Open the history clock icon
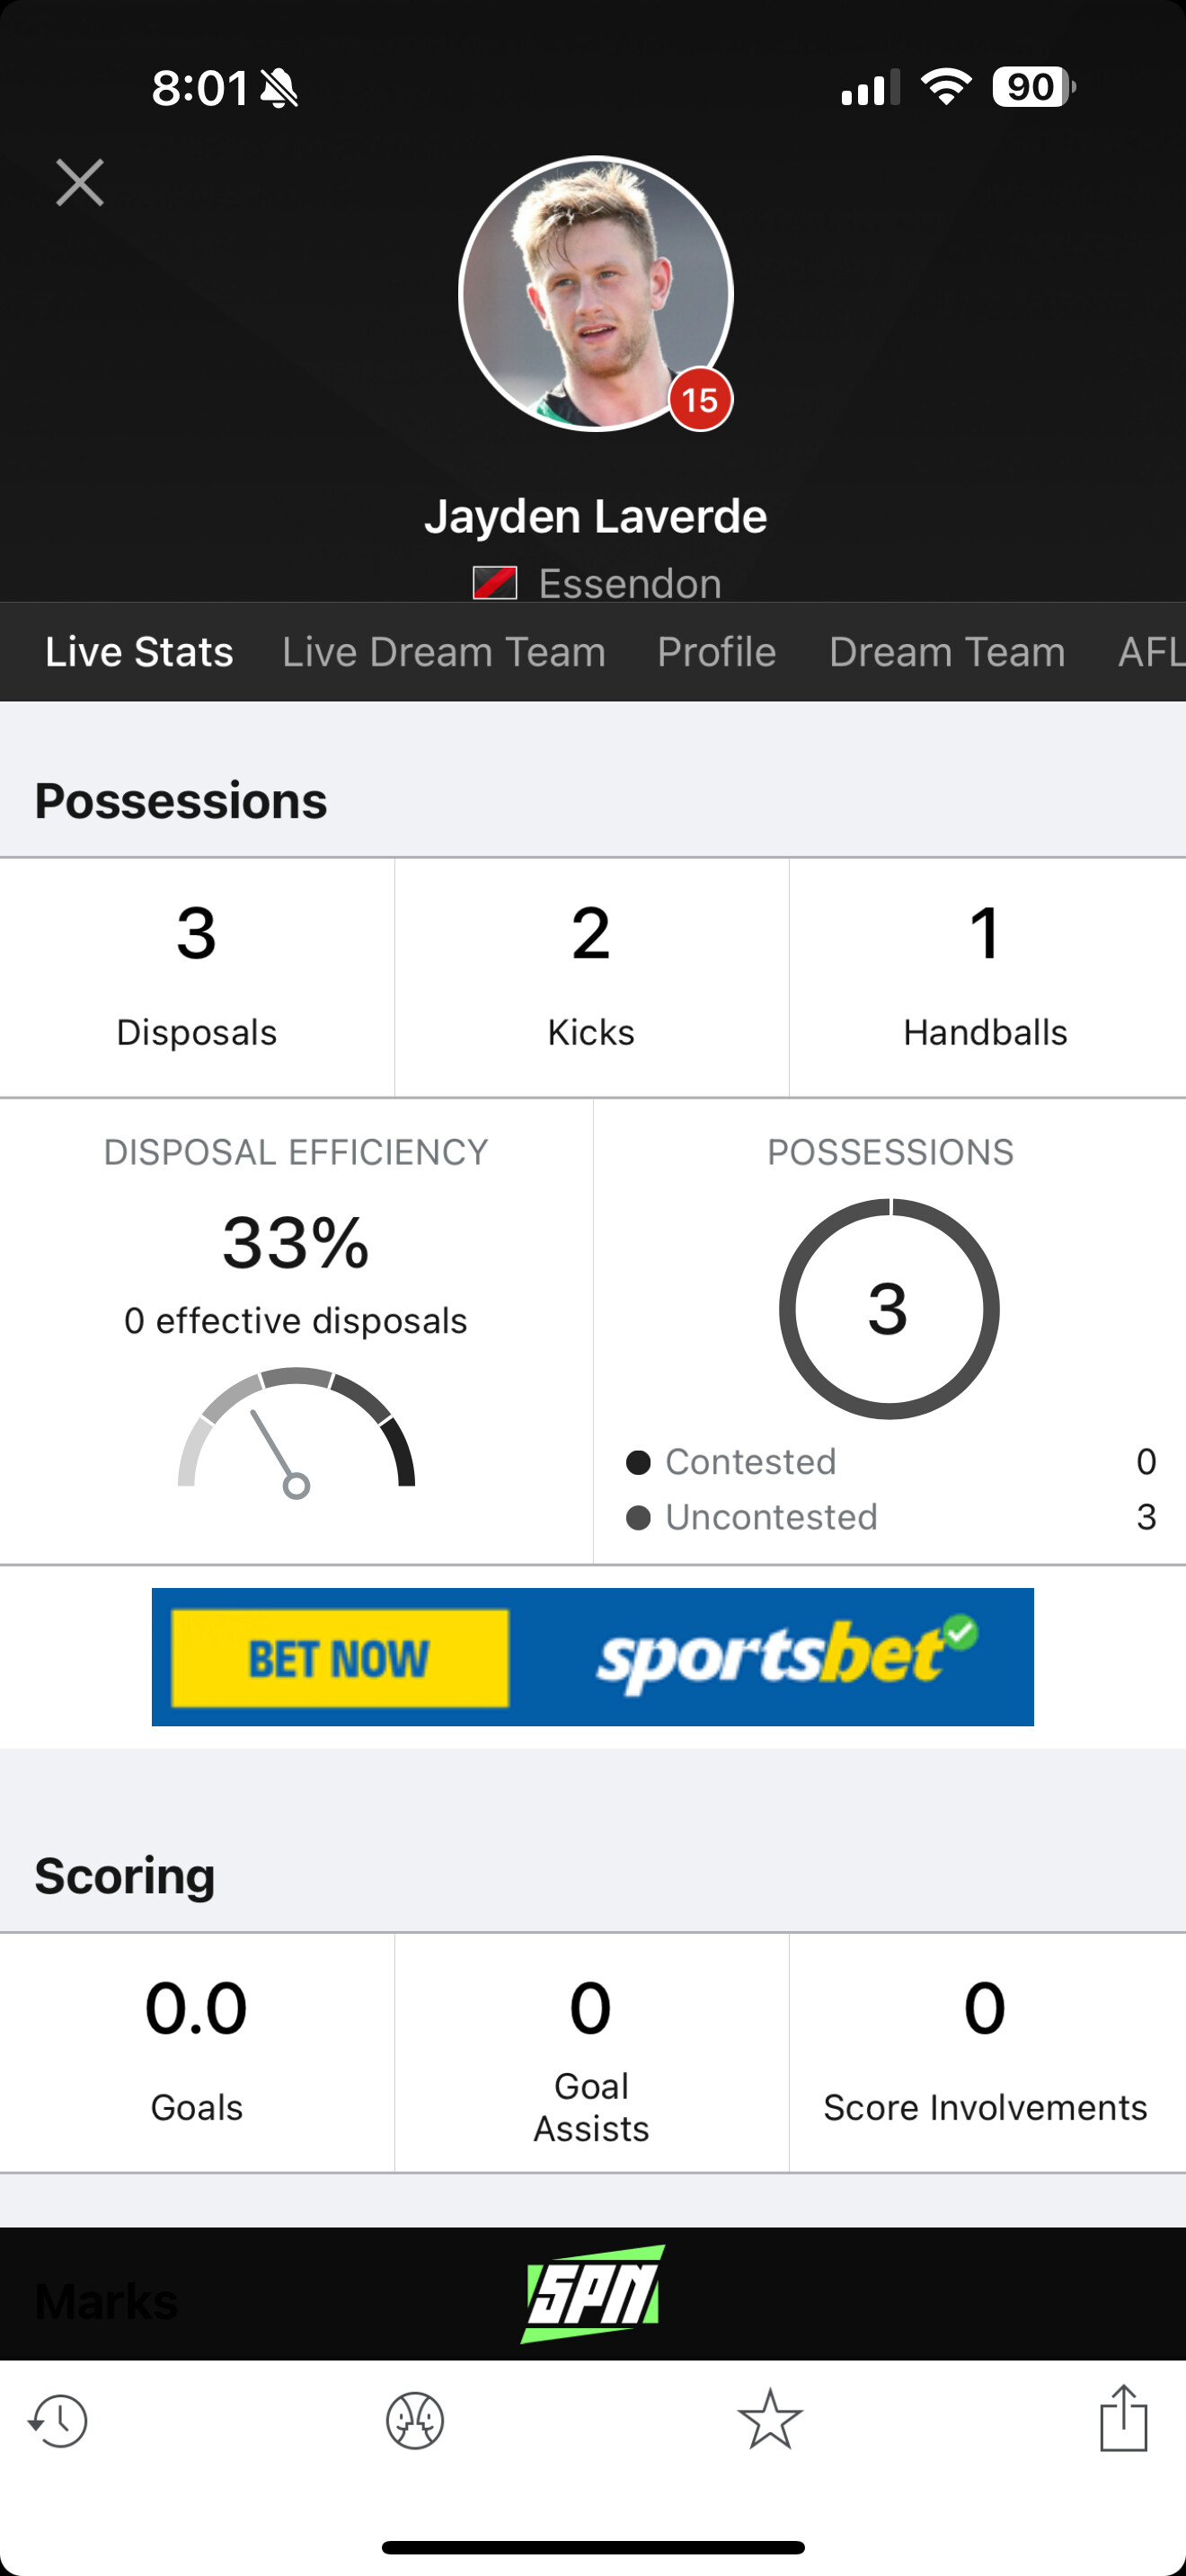The height and width of the screenshot is (2576, 1186). [x=58, y=2421]
